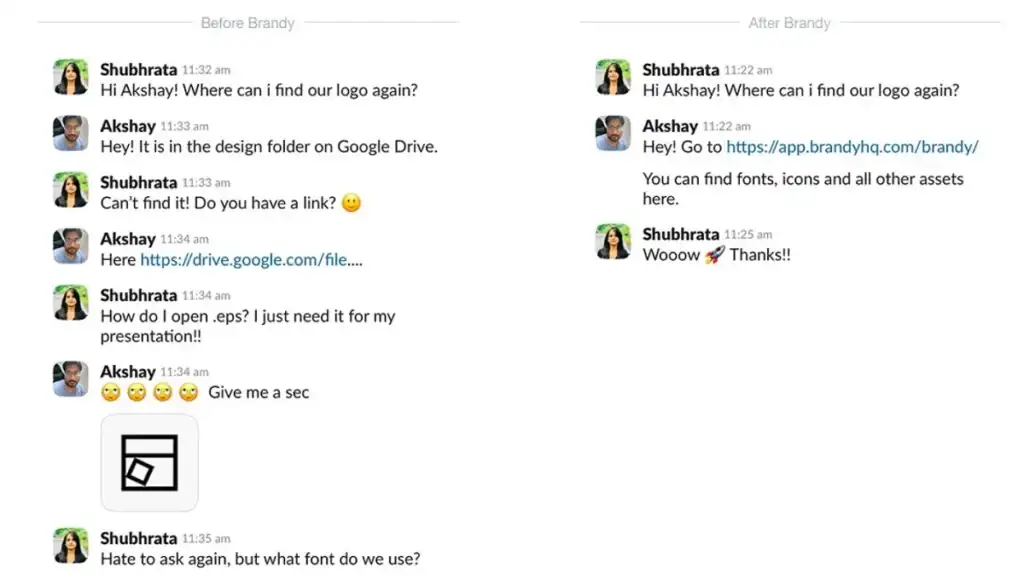Click Shubhrata's avatar on the '.eps' message
The height and width of the screenshot is (585, 1024).
[71, 303]
